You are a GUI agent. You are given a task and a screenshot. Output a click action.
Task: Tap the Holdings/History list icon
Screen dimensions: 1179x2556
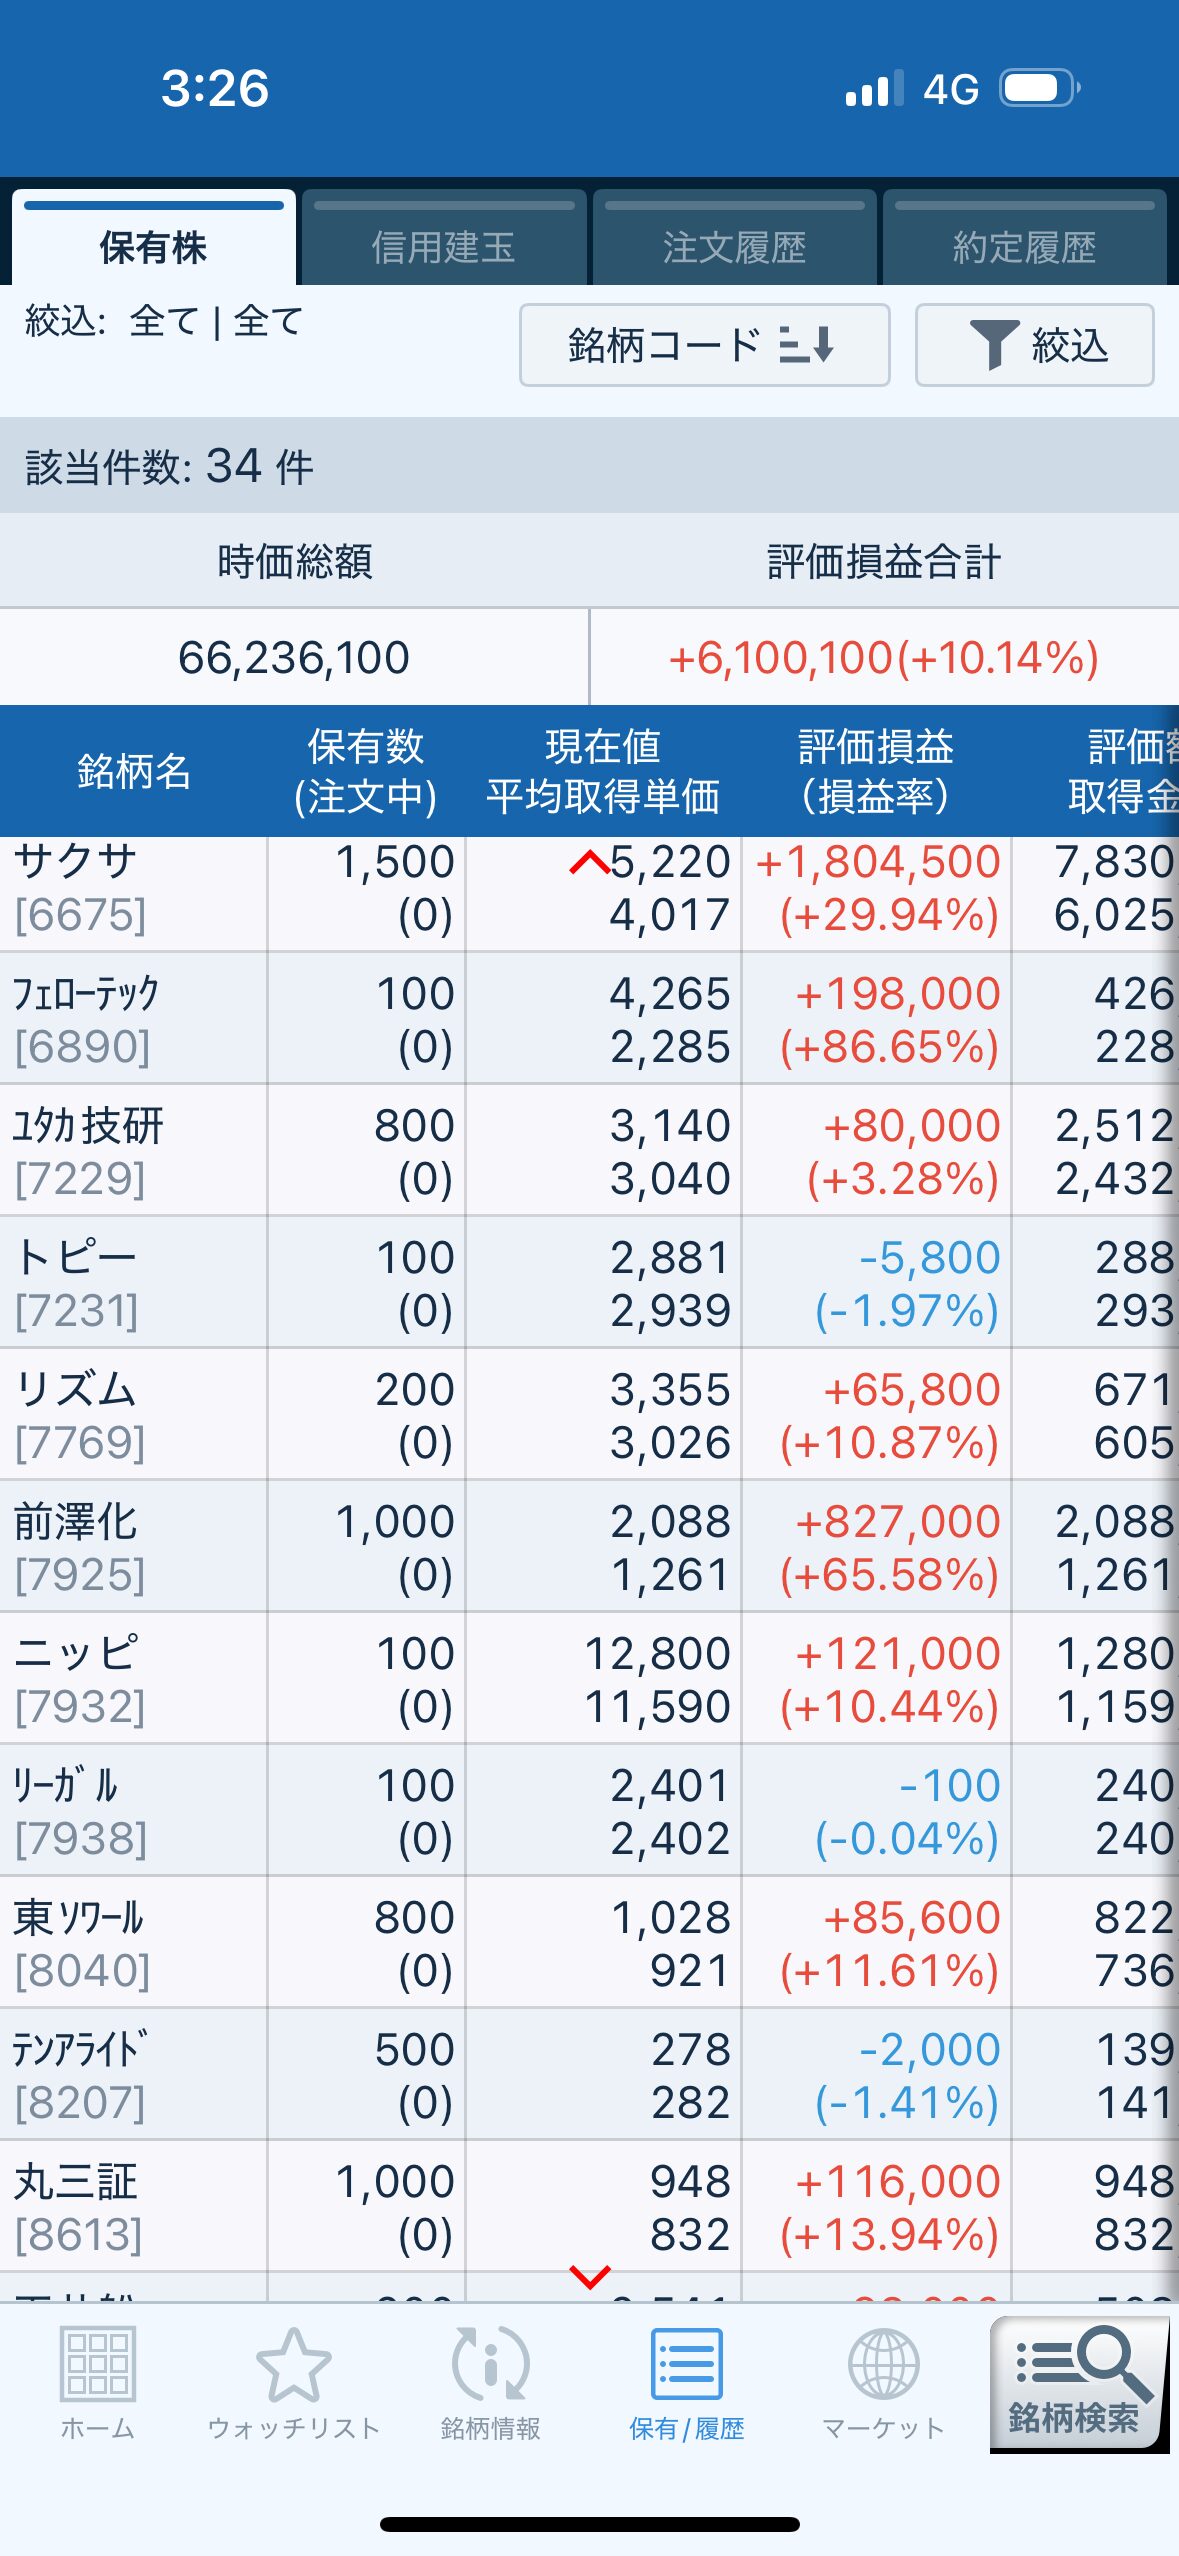[686, 2364]
